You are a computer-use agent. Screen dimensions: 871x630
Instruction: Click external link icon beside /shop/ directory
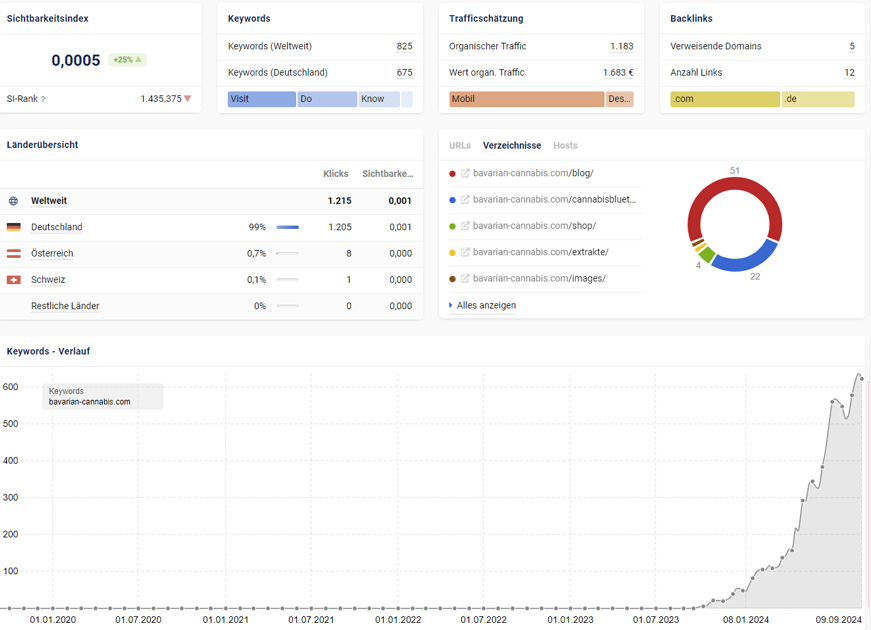(465, 226)
